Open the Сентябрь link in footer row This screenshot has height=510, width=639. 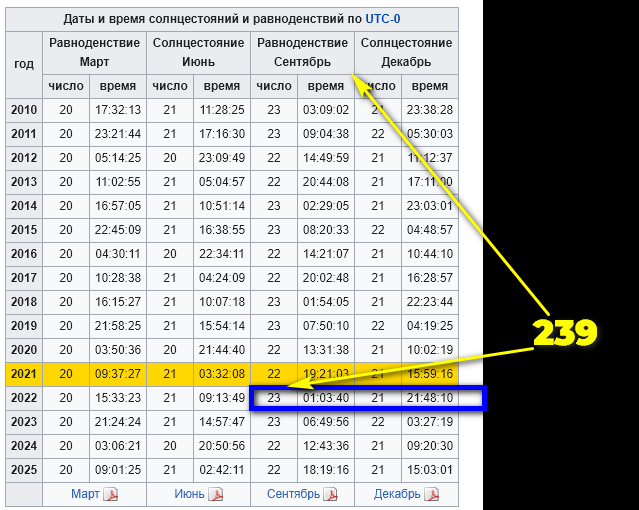tap(293, 494)
